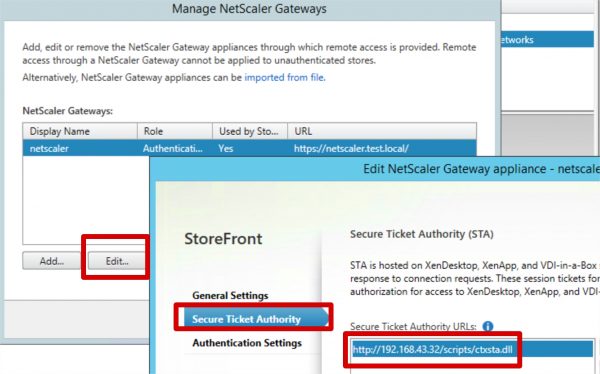600x374 pixels.
Task: Select the netscaler row in gateways list
Action: (249, 148)
